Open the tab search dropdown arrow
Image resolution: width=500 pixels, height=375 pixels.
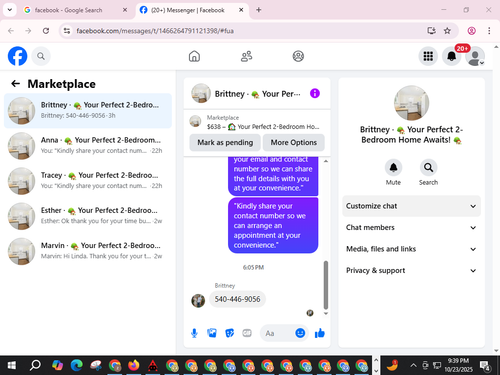click(x=10, y=10)
